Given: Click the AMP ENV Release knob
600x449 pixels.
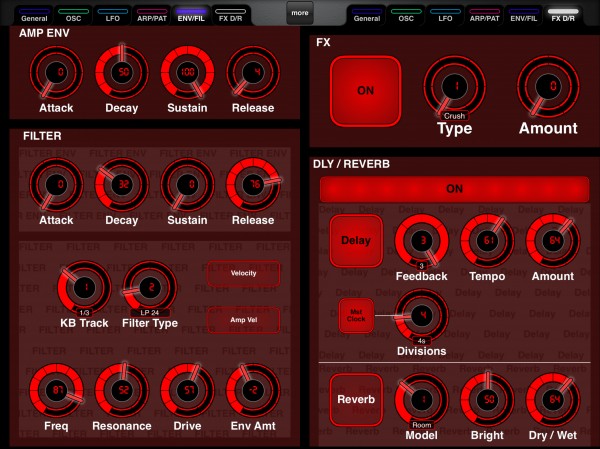Looking at the screenshot, I should (x=253, y=72).
